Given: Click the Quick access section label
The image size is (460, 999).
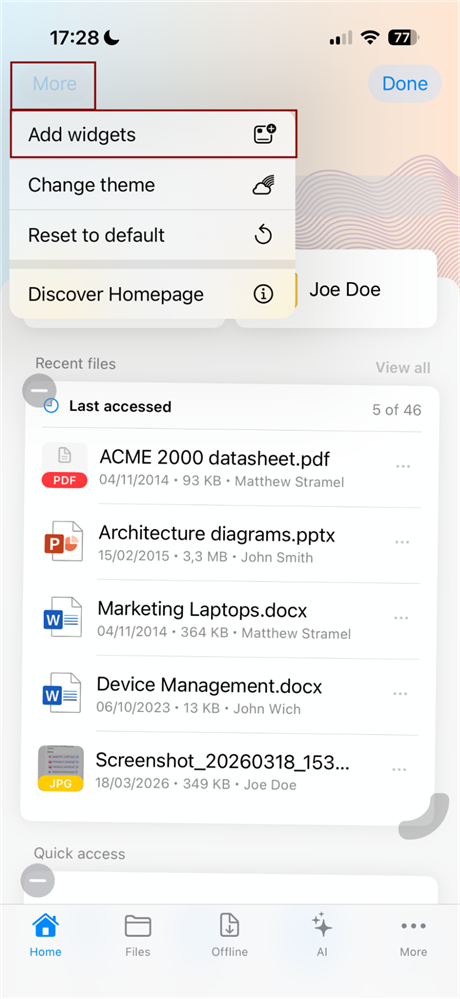Looking at the screenshot, I should [80, 854].
